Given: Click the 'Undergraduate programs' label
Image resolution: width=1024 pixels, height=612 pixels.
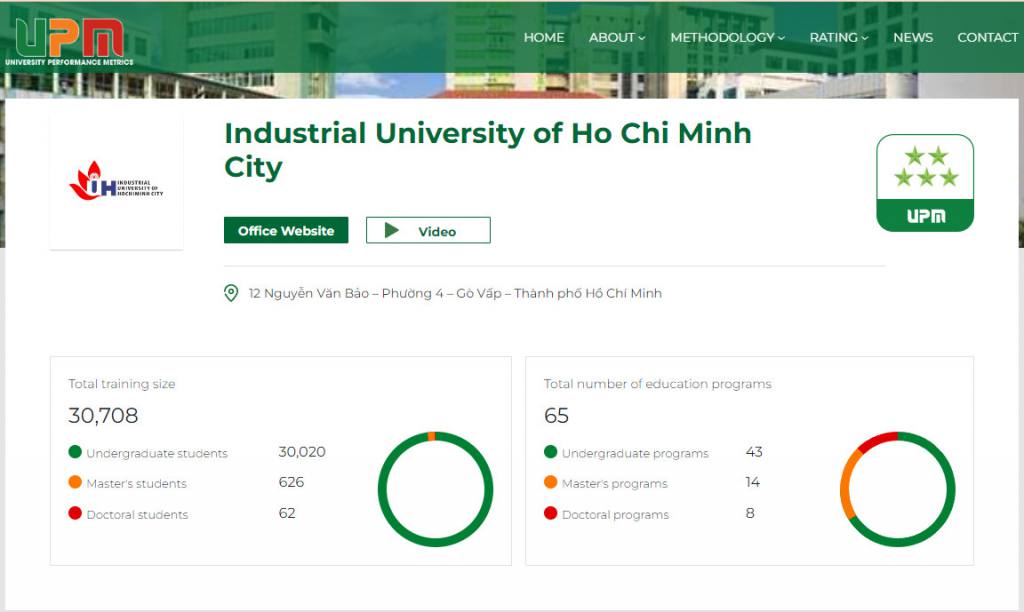Looking at the screenshot, I should coord(635,453).
